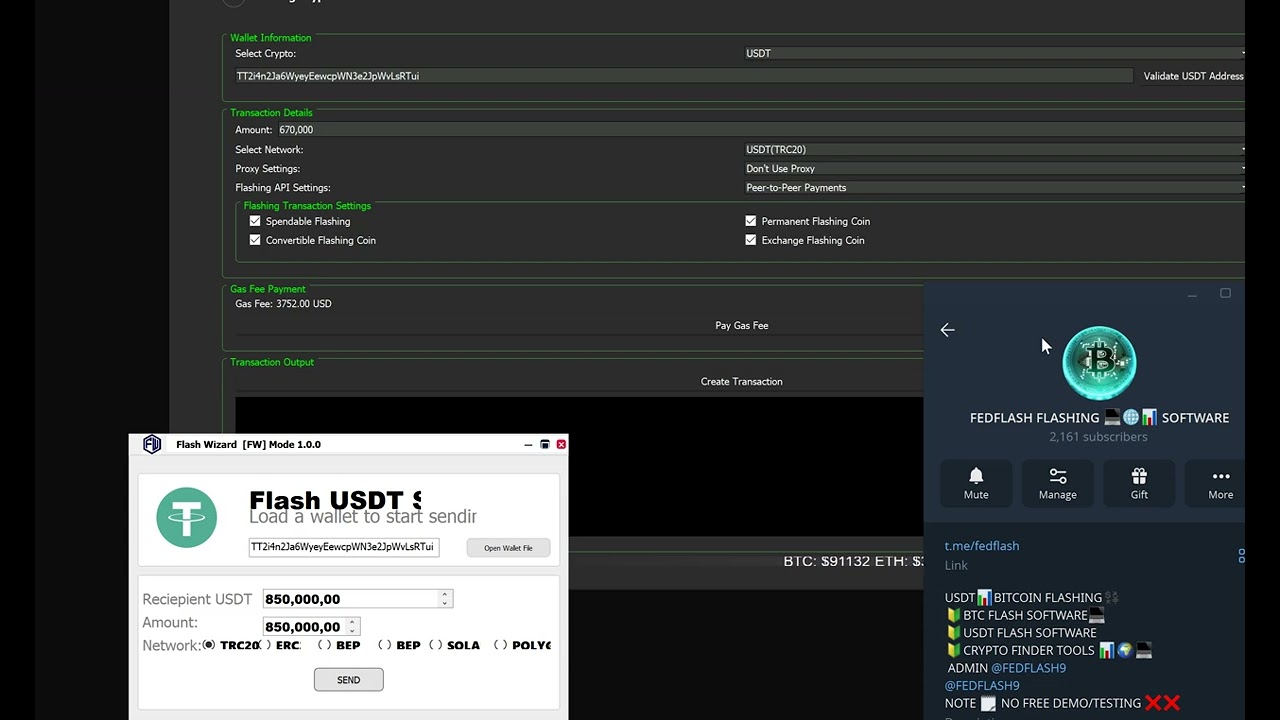Open the Select Crypto dropdown showing USDT
The width and height of the screenshot is (1280, 720).
click(994, 53)
